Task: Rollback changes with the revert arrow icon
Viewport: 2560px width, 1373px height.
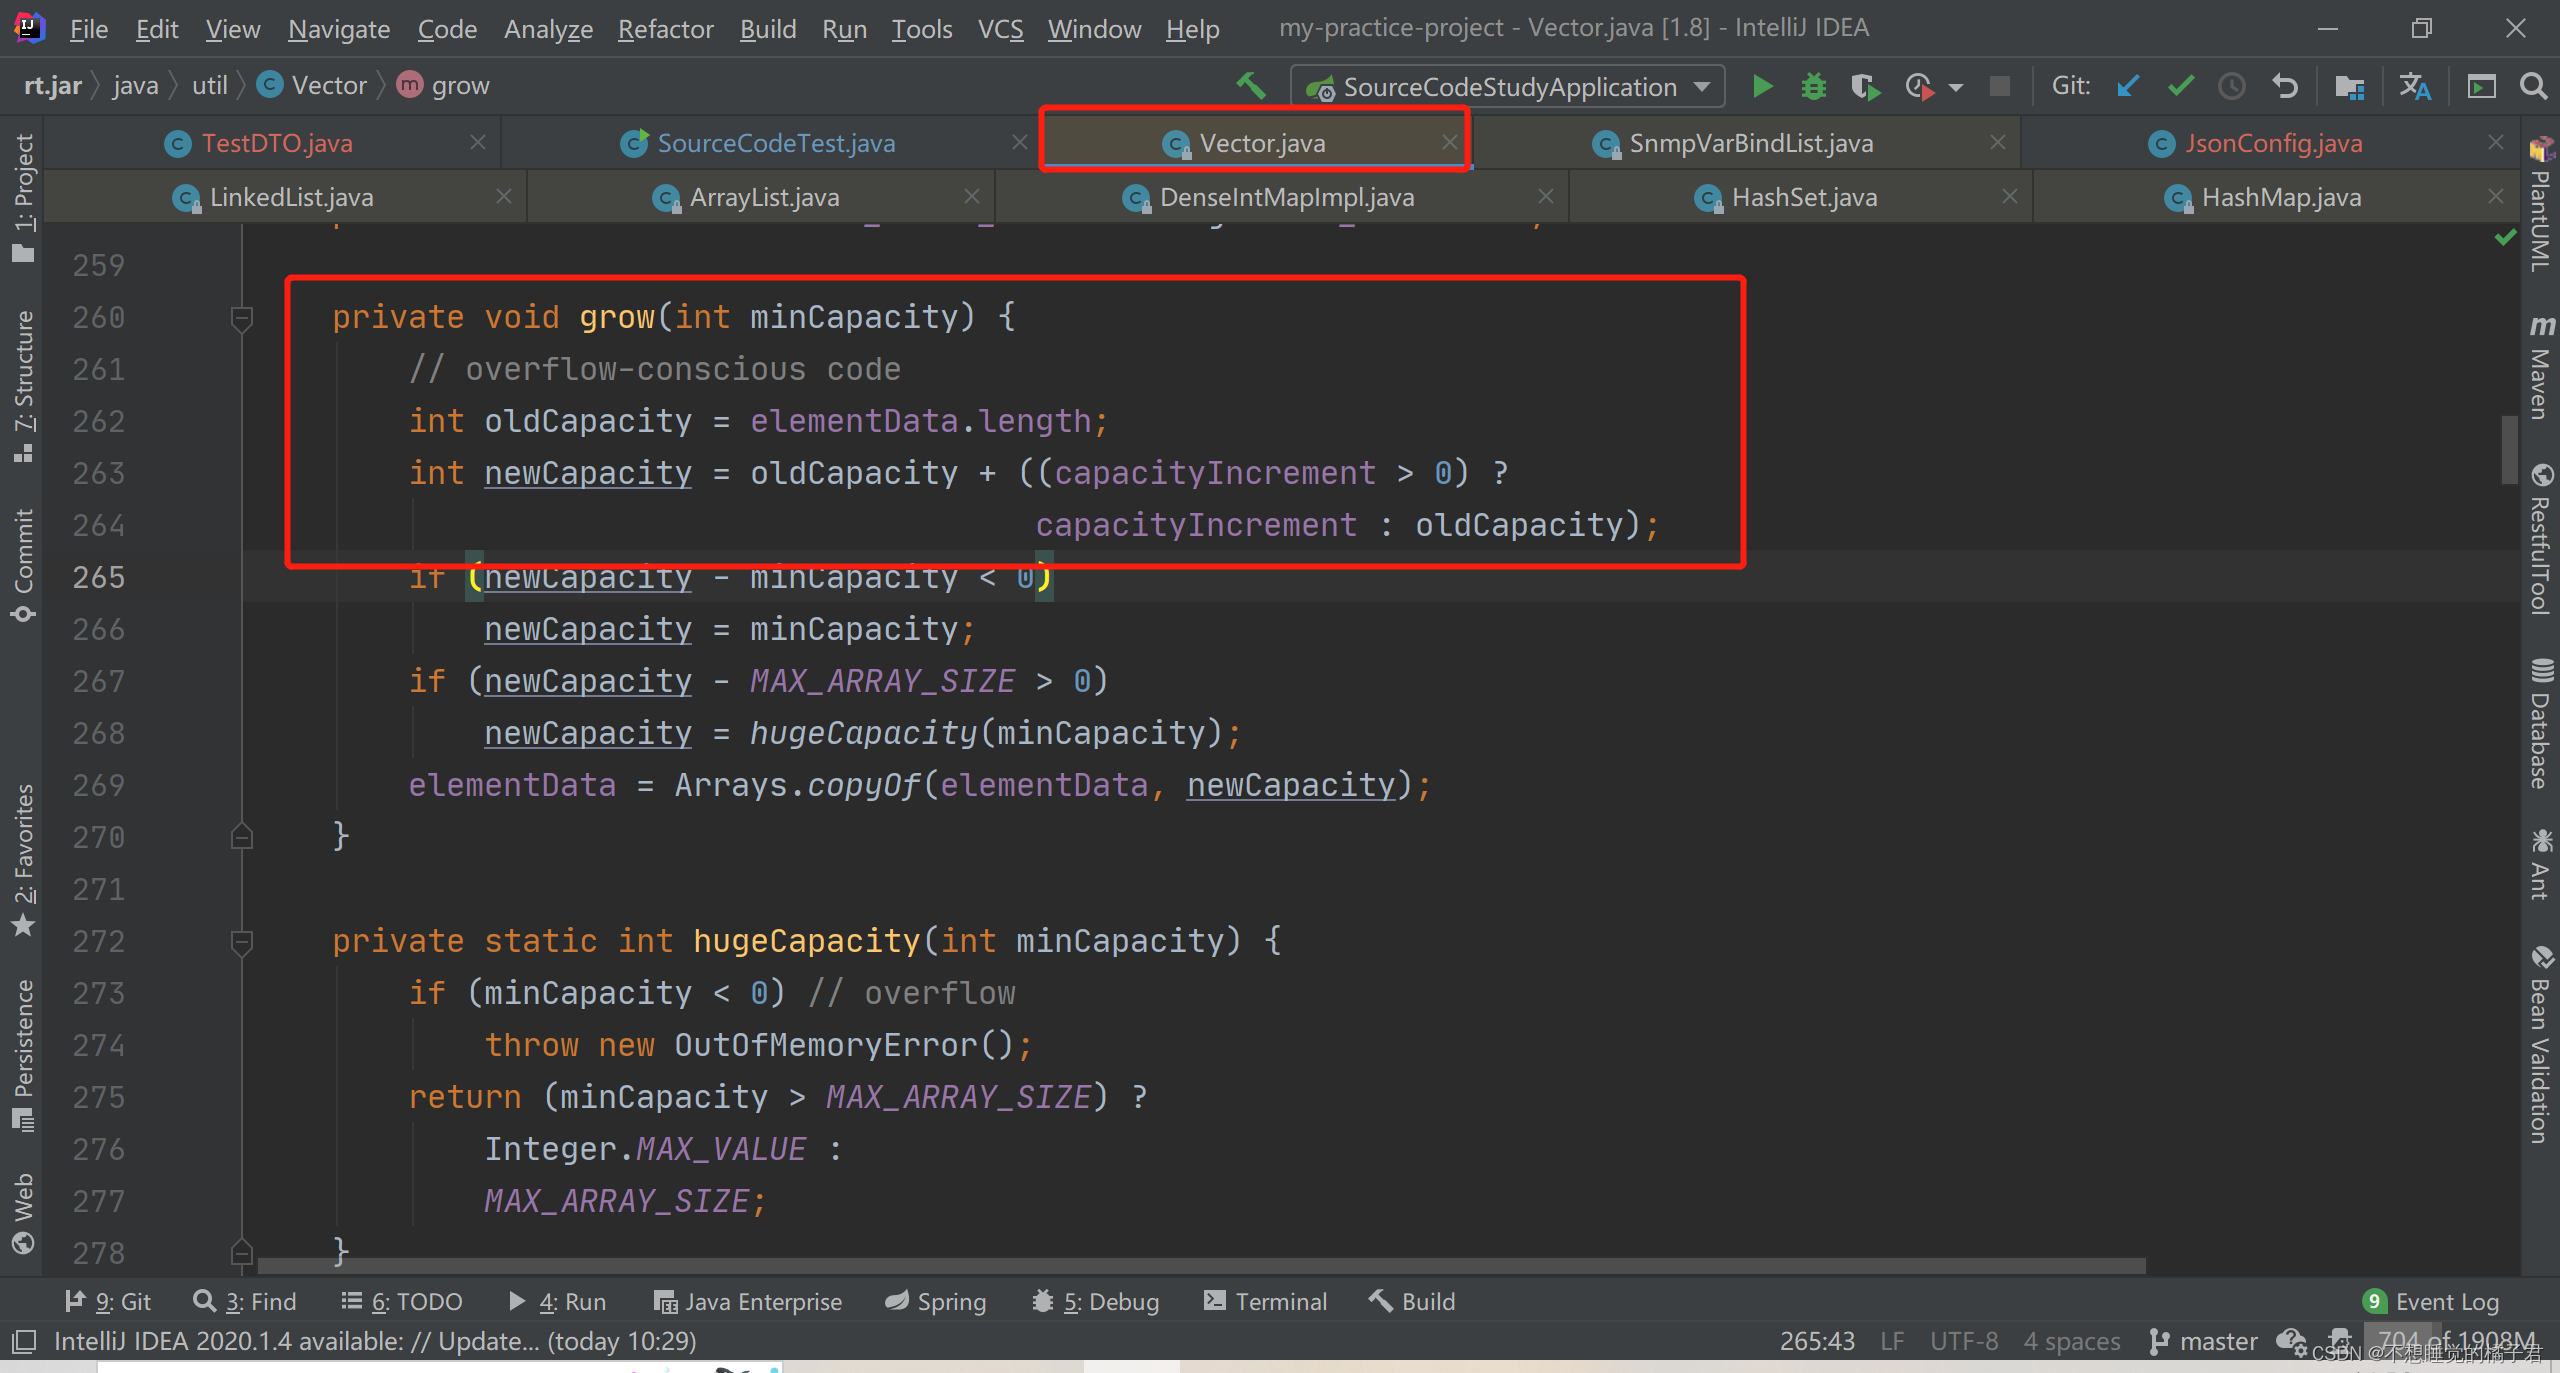Action: (2284, 87)
